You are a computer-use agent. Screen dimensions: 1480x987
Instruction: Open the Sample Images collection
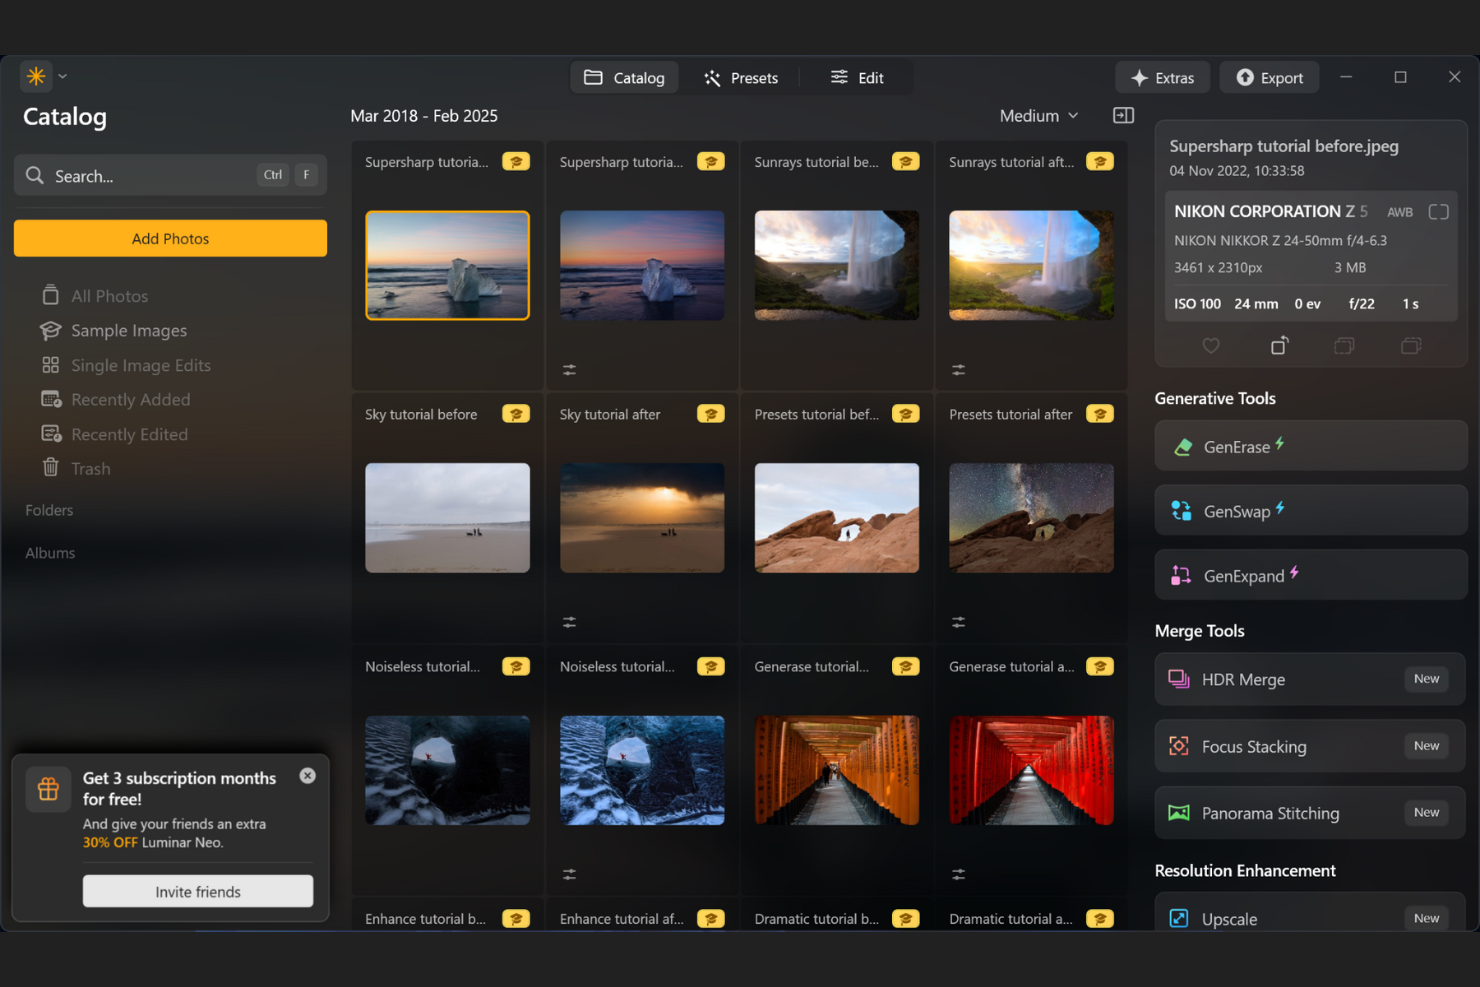[x=113, y=330]
